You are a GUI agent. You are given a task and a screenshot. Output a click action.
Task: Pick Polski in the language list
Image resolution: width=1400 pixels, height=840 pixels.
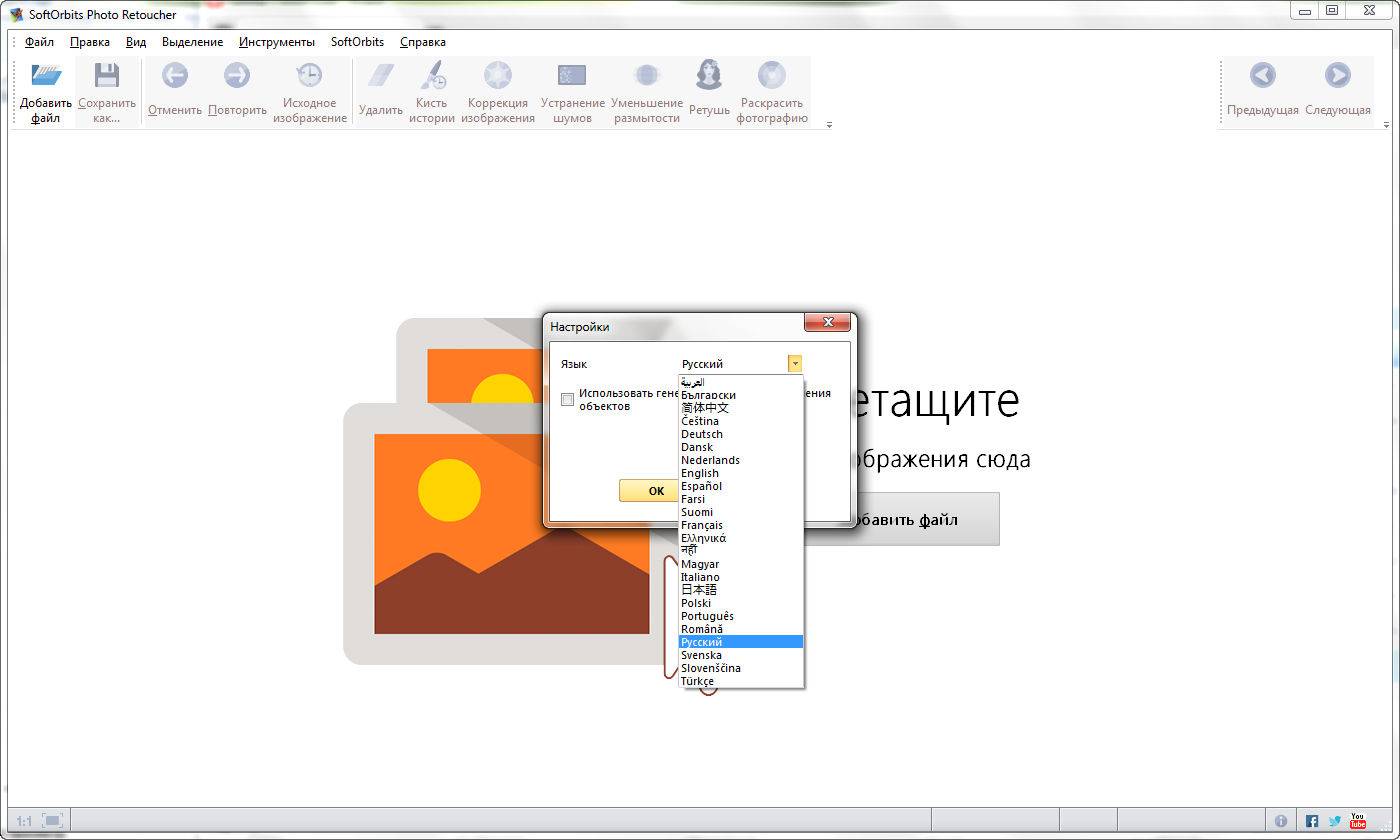pyautogui.click(x=741, y=603)
